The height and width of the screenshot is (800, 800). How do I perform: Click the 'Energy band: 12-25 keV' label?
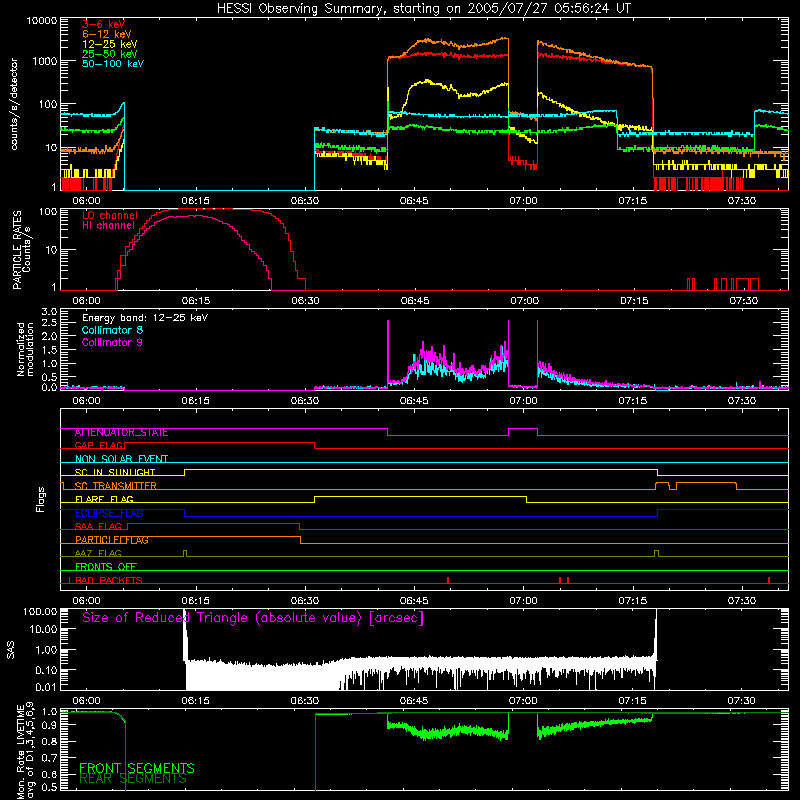tap(145, 318)
